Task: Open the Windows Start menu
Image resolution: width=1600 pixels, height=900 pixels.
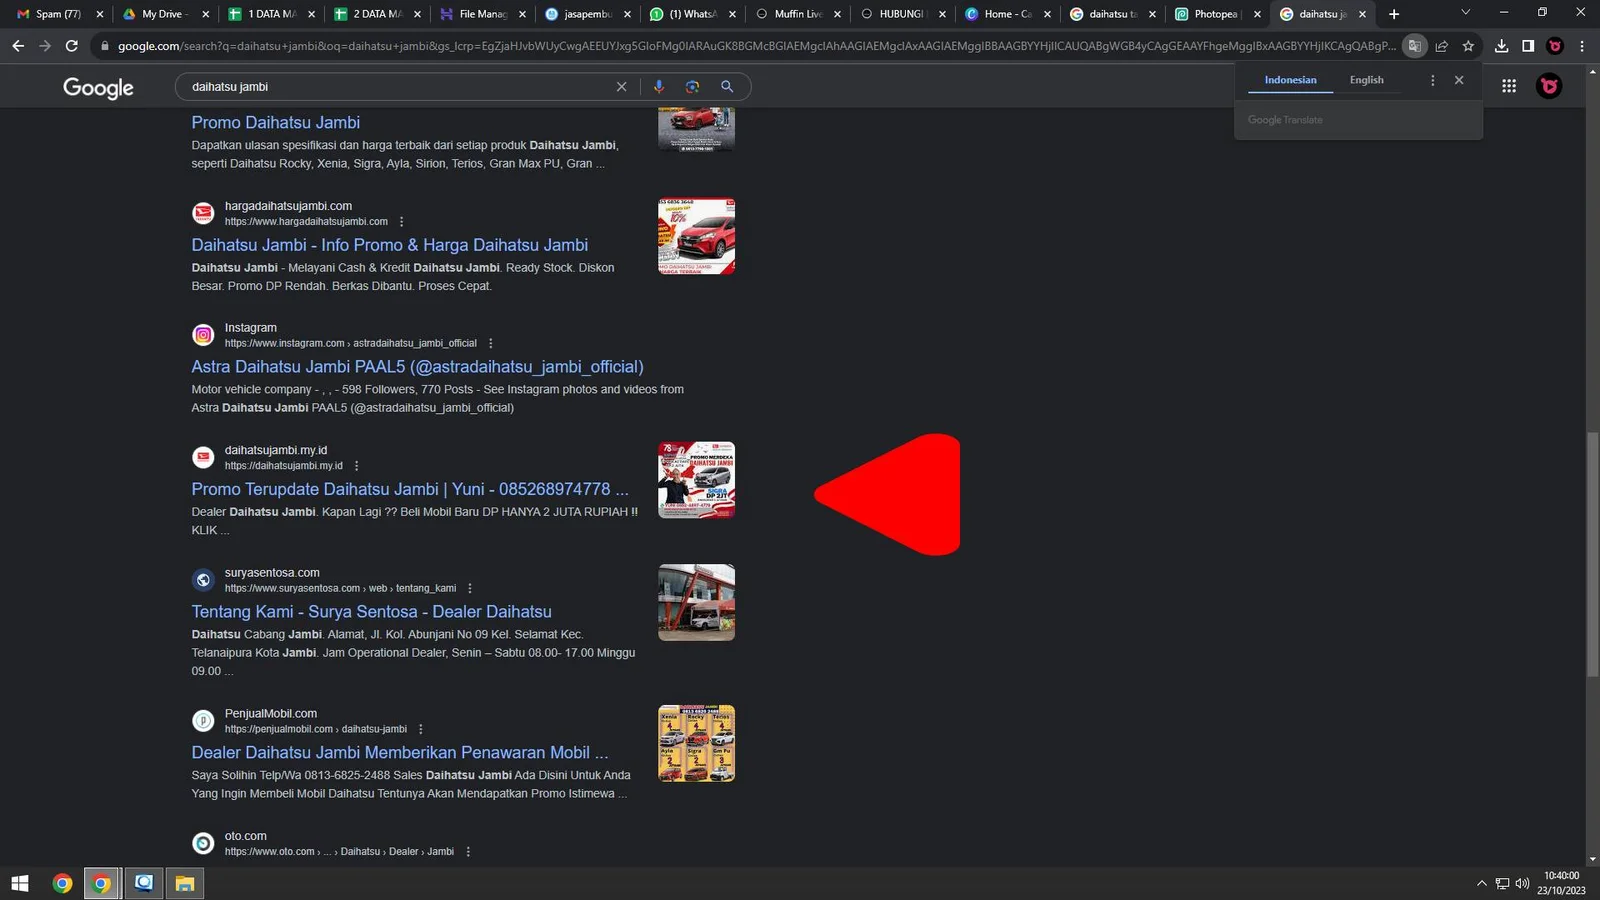Action: [x=20, y=883]
